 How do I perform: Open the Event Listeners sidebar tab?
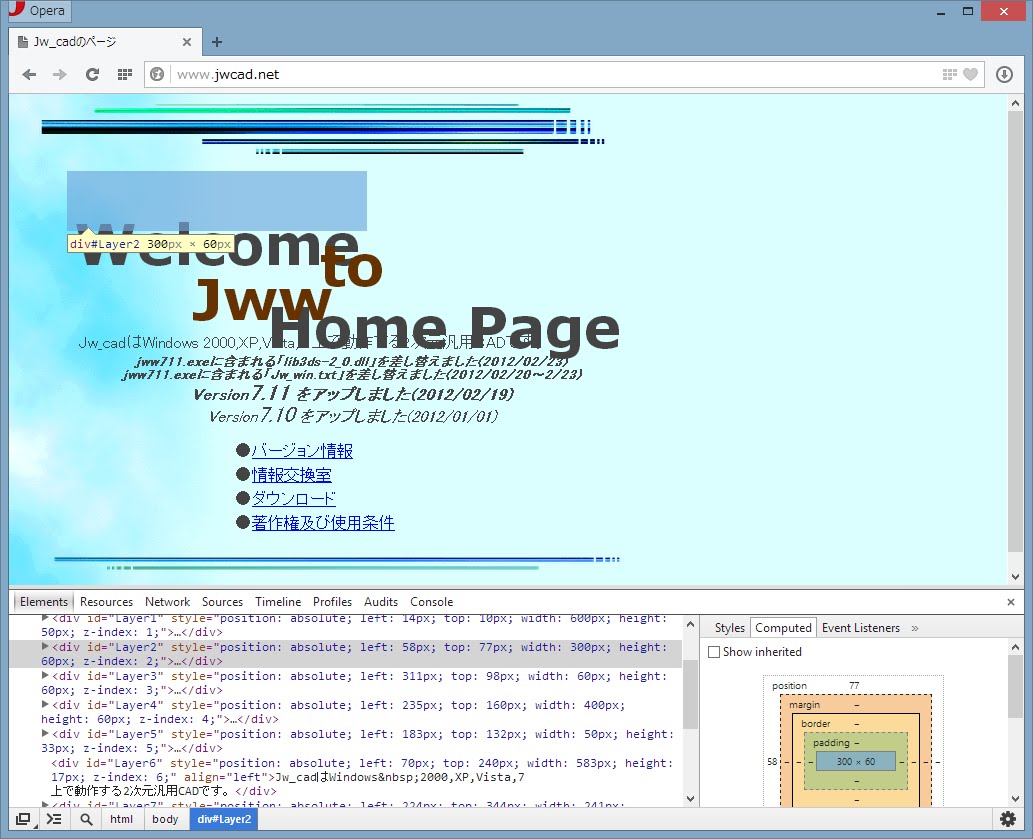[860, 628]
